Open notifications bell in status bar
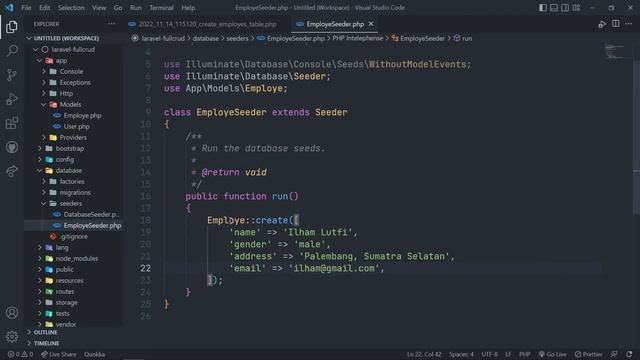This screenshot has width=640, height=360. (x=629, y=354)
